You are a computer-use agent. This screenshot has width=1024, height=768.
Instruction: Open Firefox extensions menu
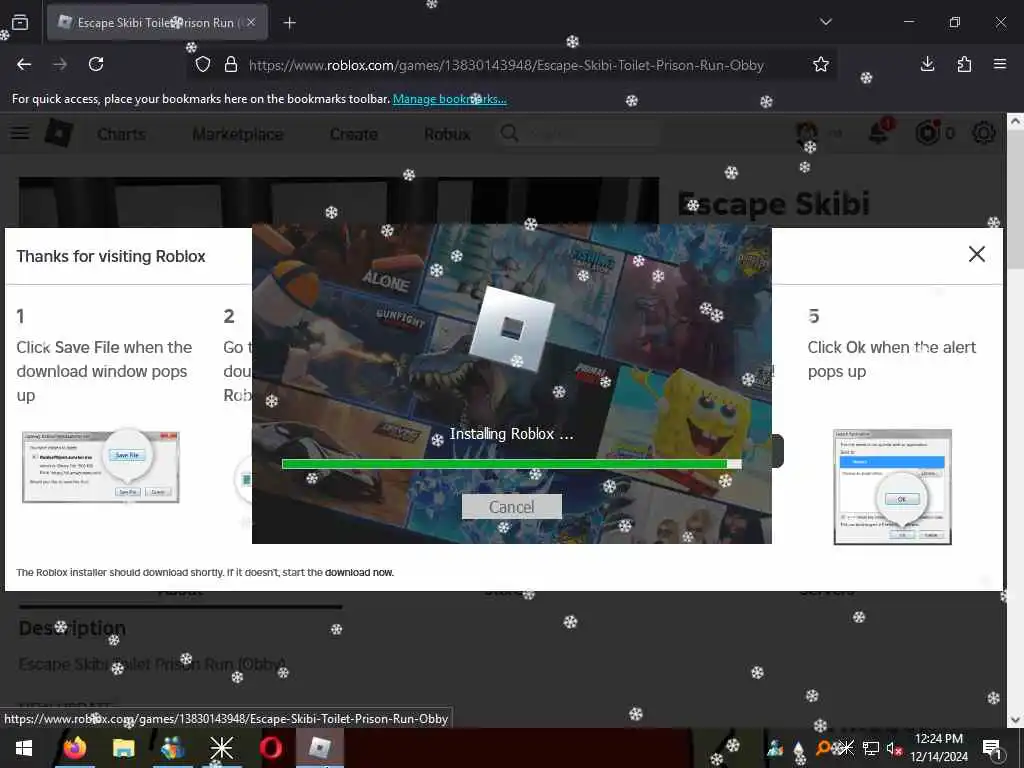(x=964, y=64)
